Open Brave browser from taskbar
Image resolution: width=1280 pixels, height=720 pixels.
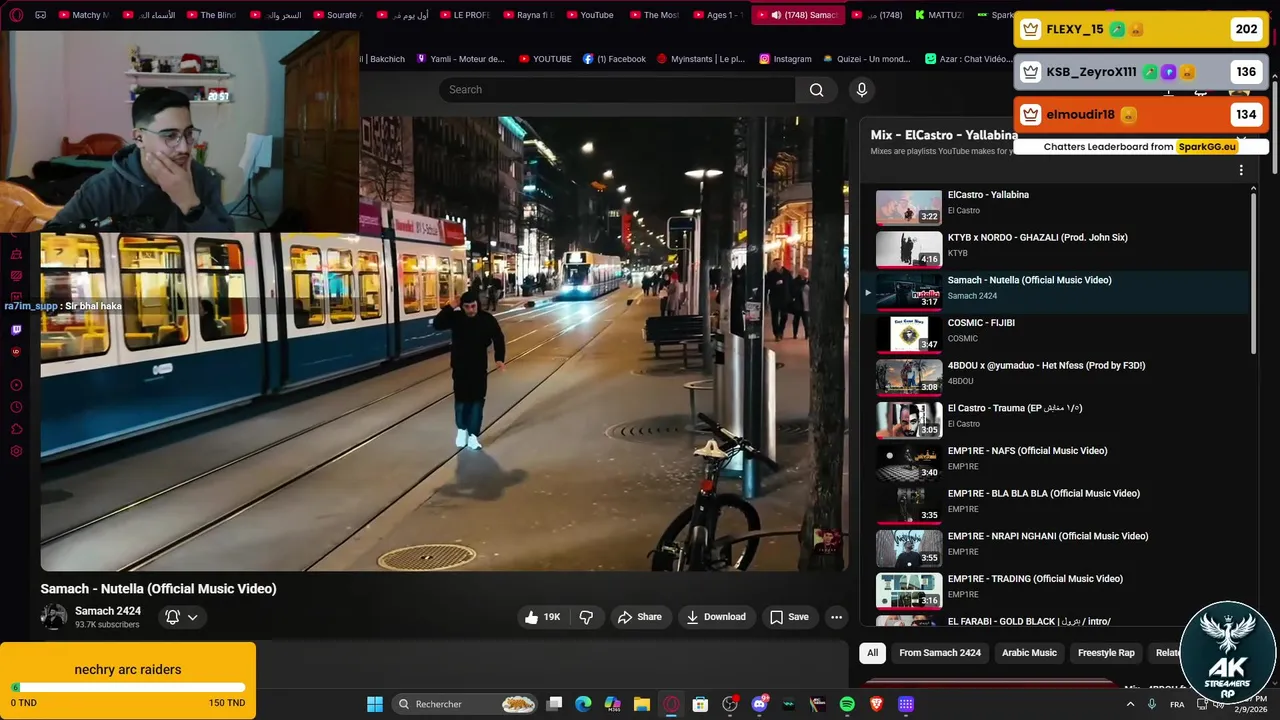[877, 704]
